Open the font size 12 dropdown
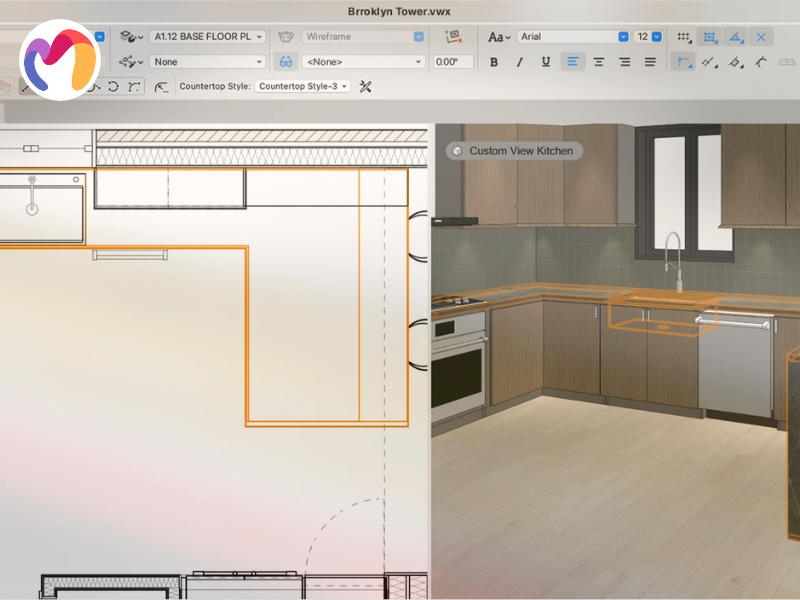The width and height of the screenshot is (800, 600). [x=649, y=37]
